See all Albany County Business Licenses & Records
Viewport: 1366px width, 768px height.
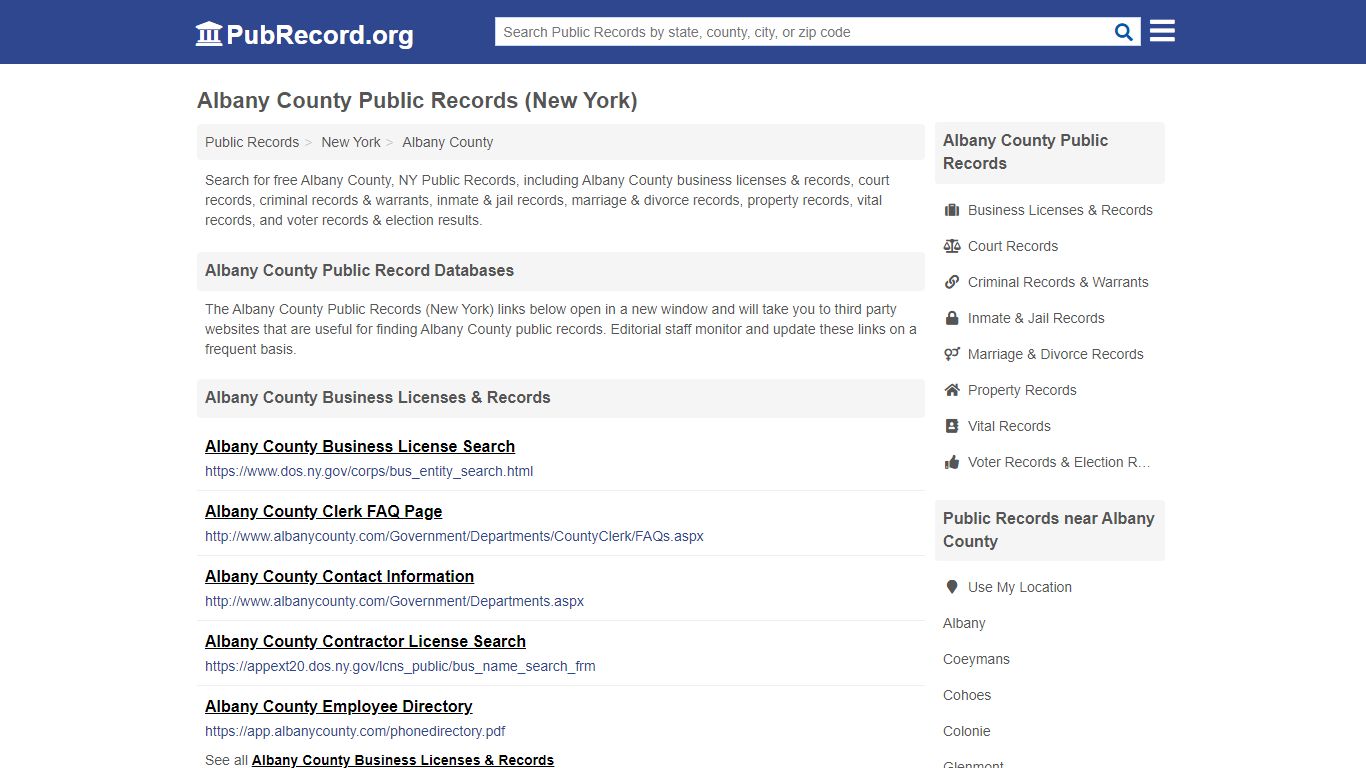pyautogui.click(x=403, y=760)
